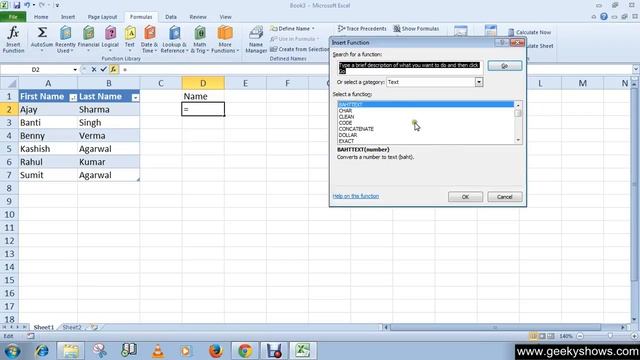The width and height of the screenshot is (640, 360).
Task: Click the Go button in Insert Function
Action: coord(504,66)
